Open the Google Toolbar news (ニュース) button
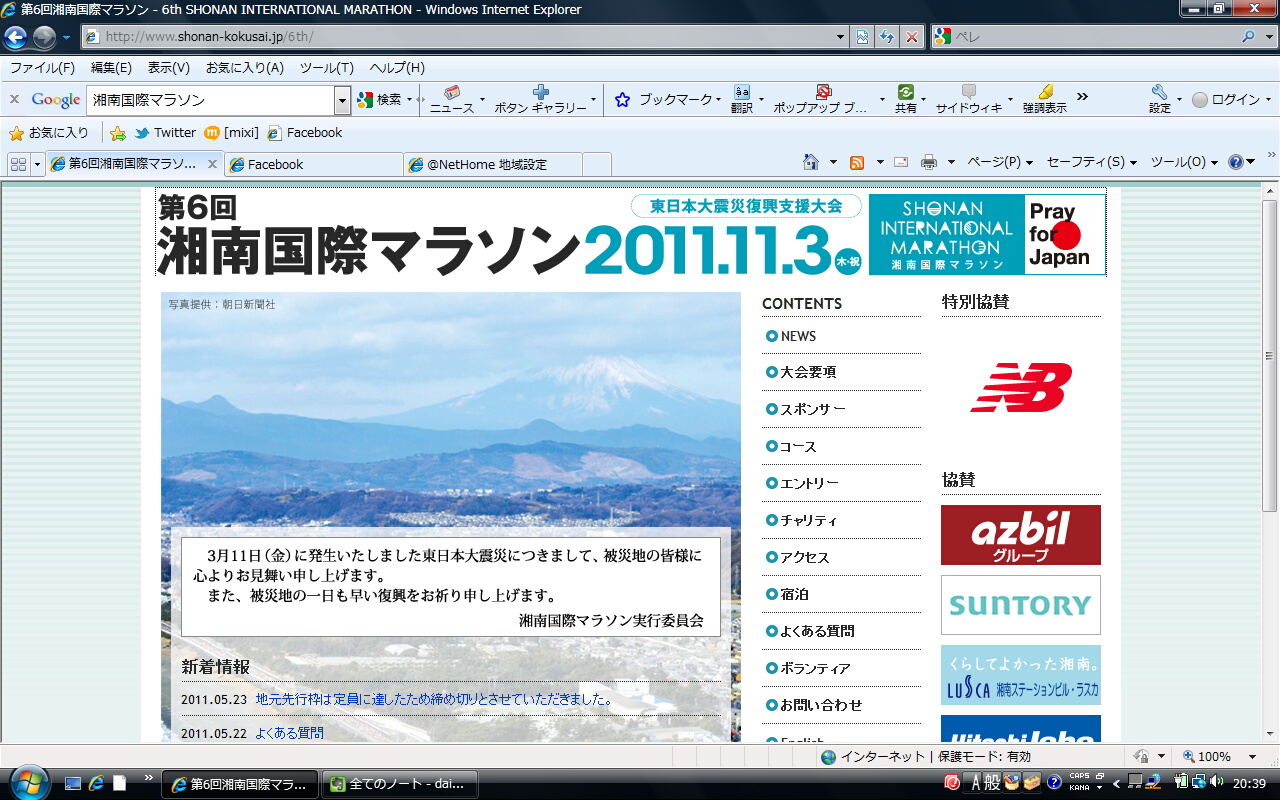 (x=452, y=99)
